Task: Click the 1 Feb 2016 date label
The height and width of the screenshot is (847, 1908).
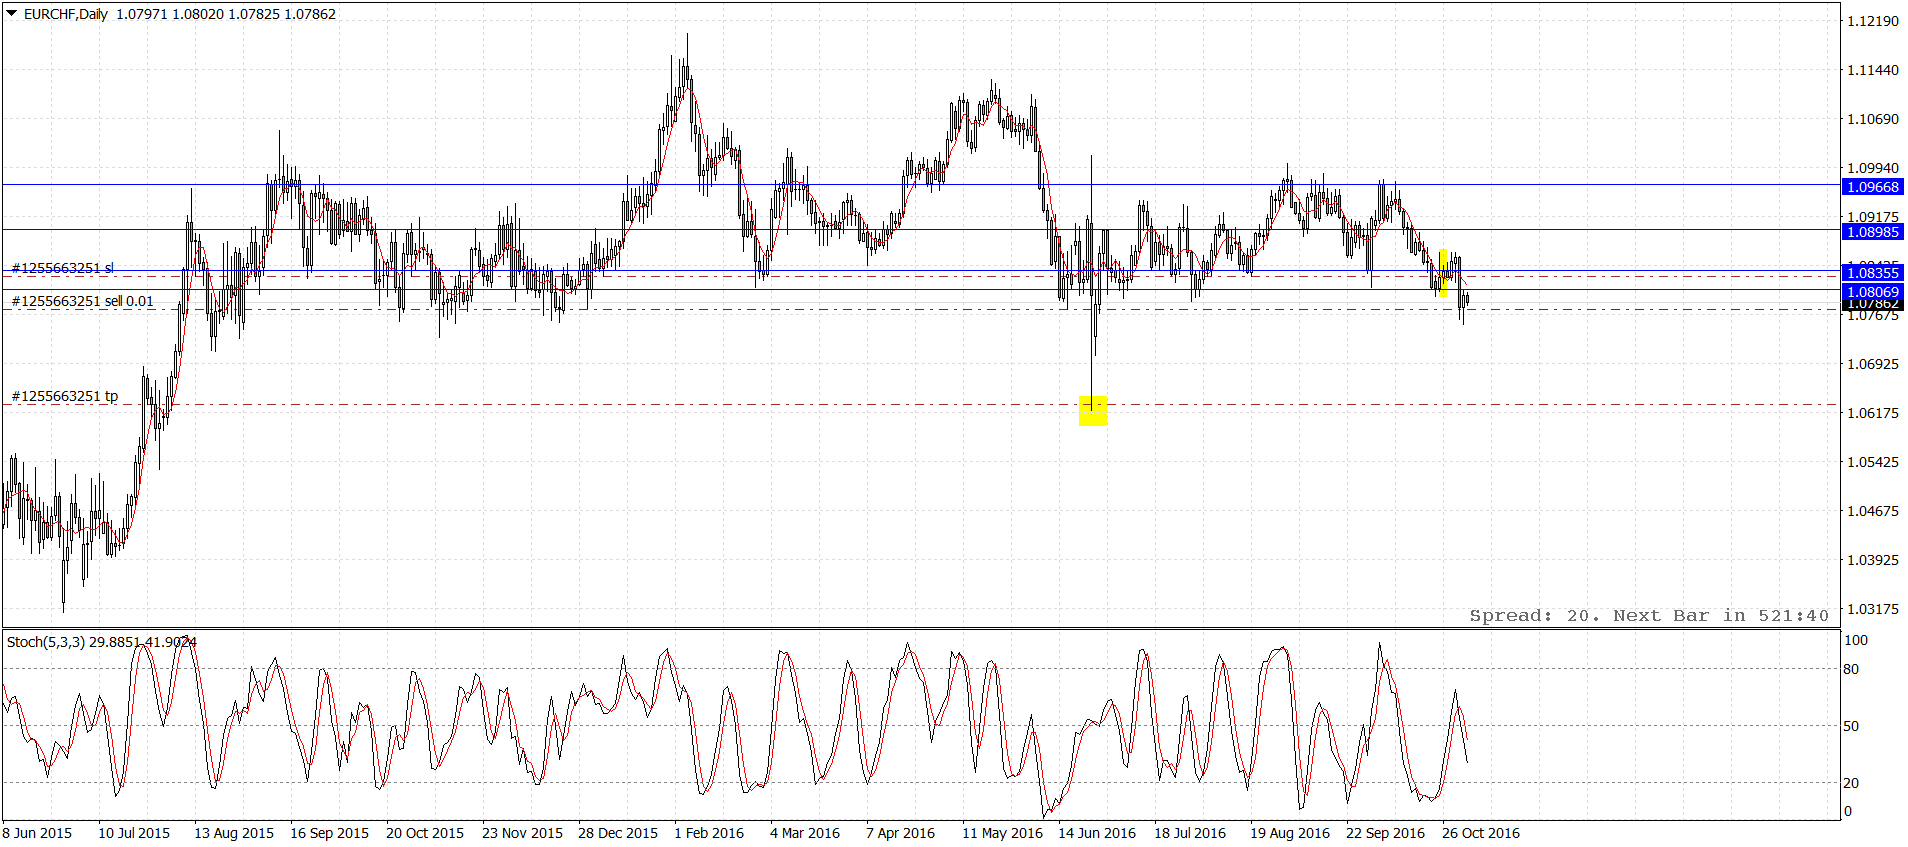Action: (x=709, y=833)
